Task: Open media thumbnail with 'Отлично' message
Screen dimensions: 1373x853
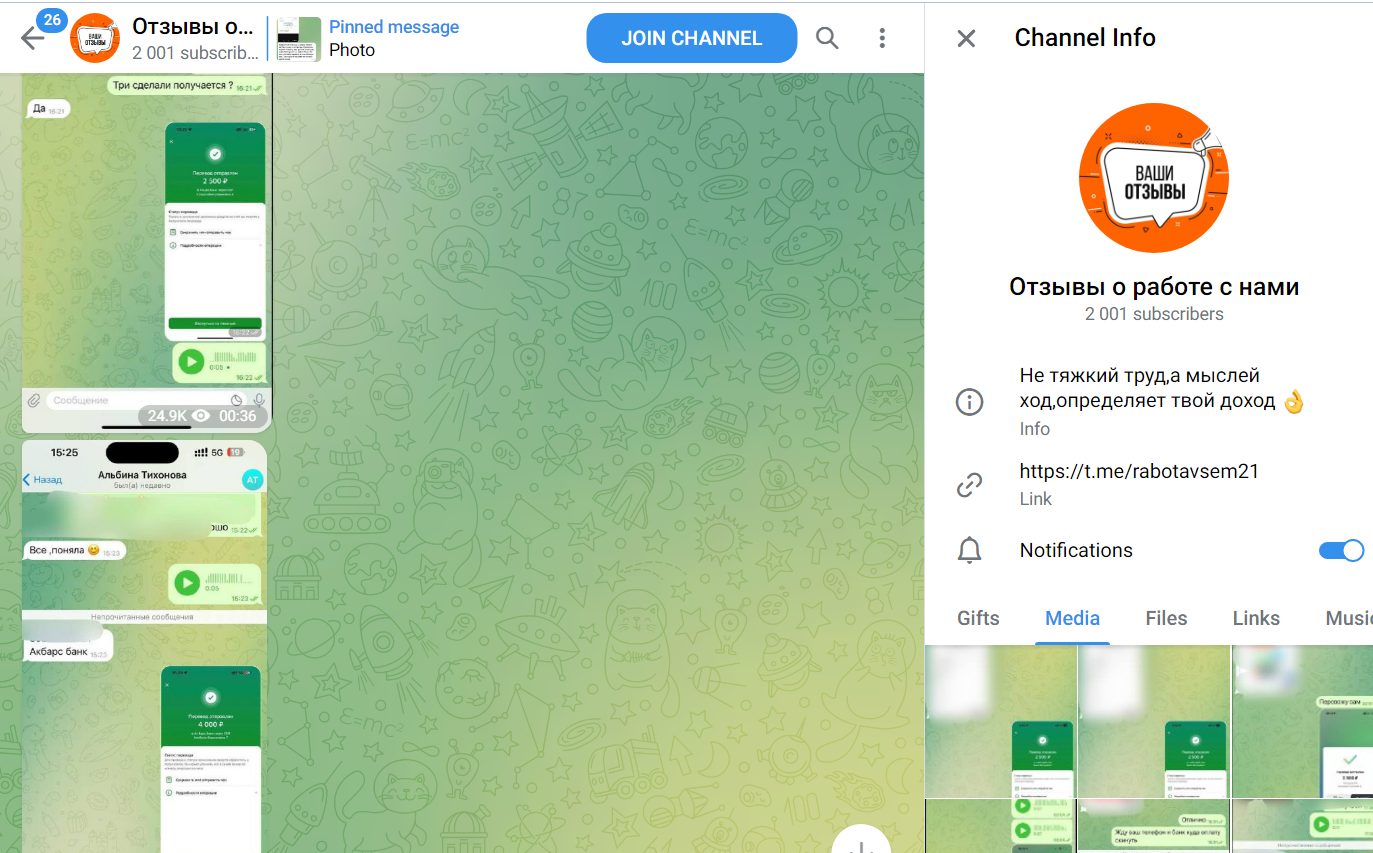Action: tap(1153, 826)
